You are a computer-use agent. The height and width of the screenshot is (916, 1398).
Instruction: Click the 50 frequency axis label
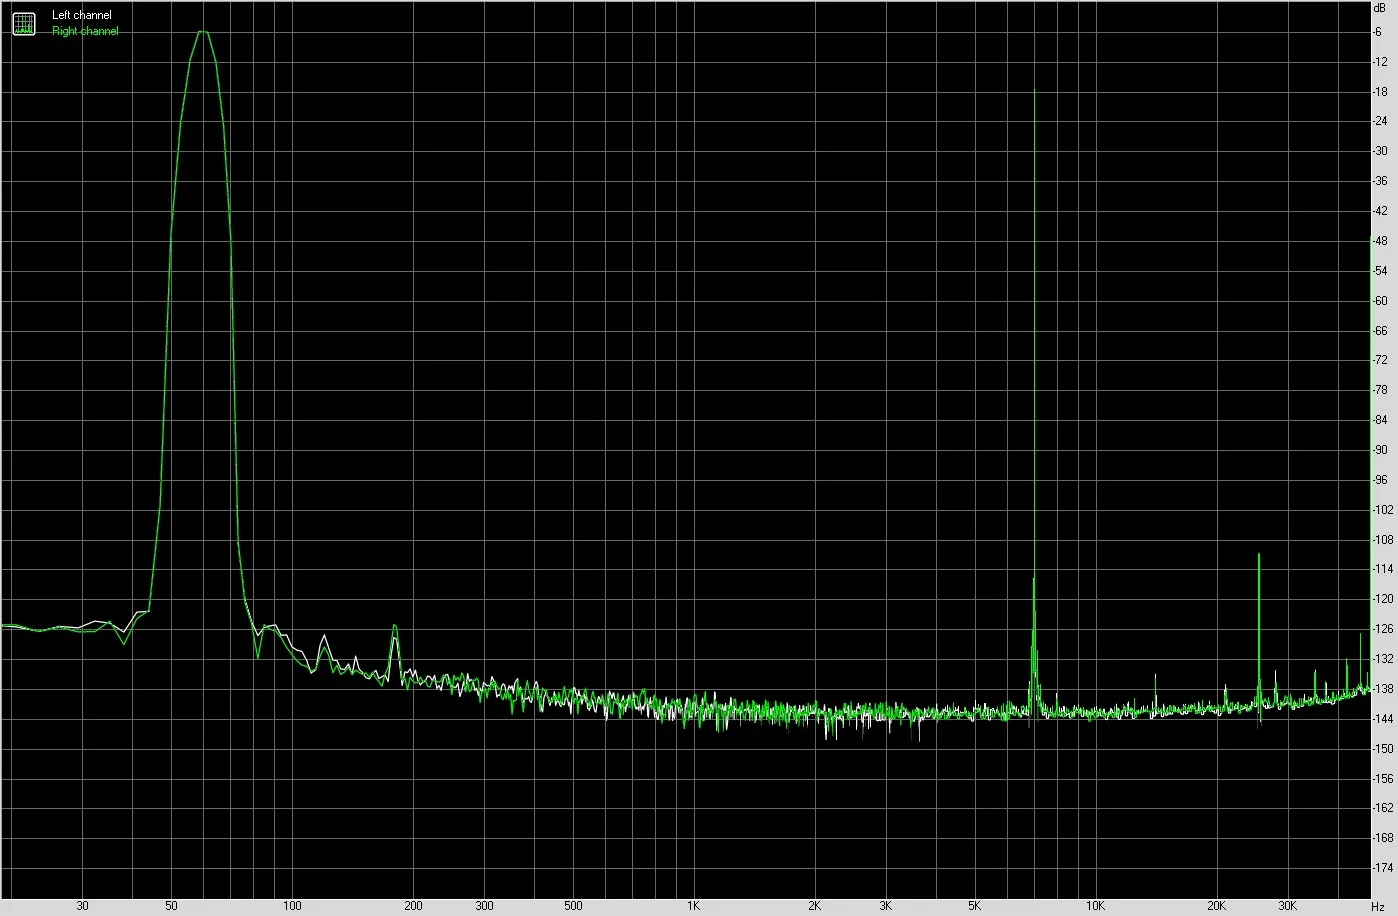(171, 907)
